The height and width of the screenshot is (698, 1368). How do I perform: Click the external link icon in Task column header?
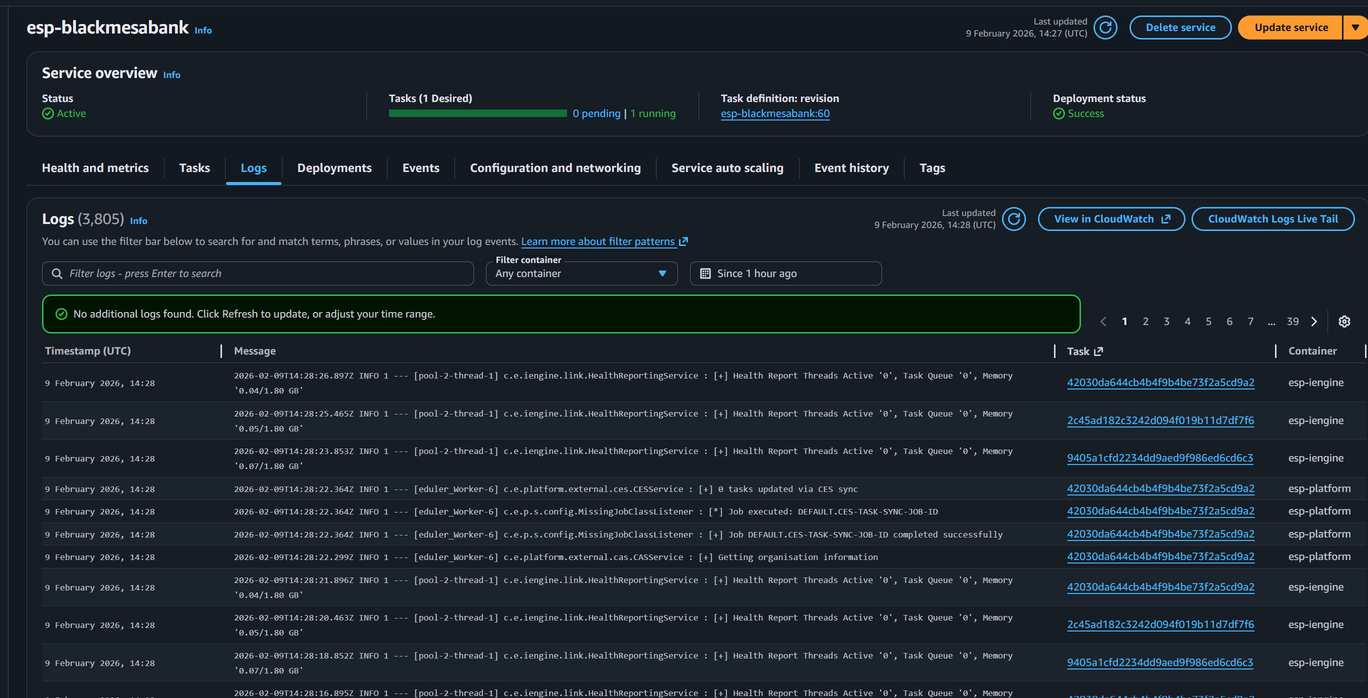tap(1099, 352)
